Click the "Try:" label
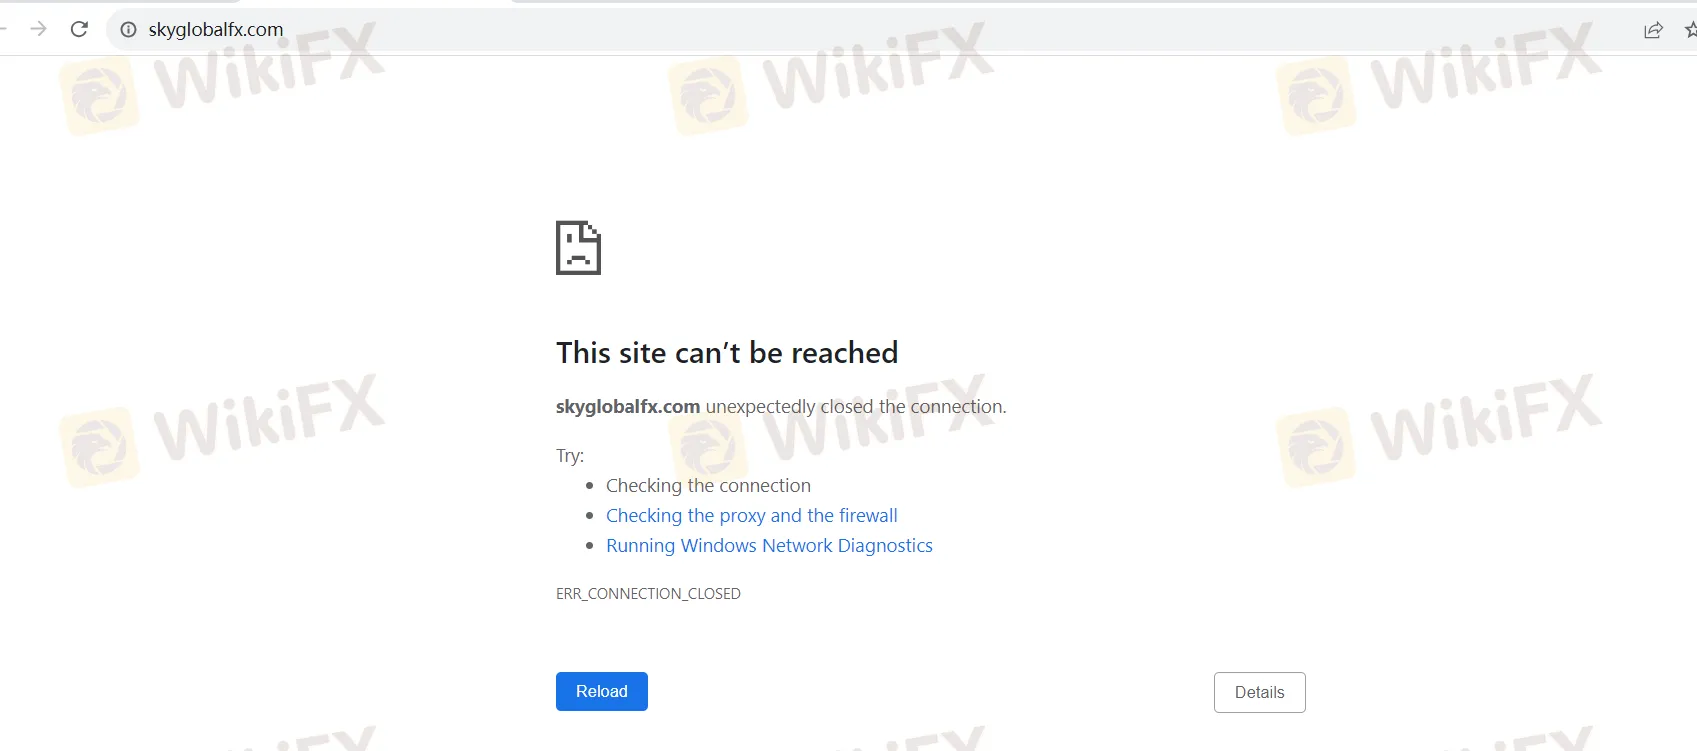 point(570,456)
